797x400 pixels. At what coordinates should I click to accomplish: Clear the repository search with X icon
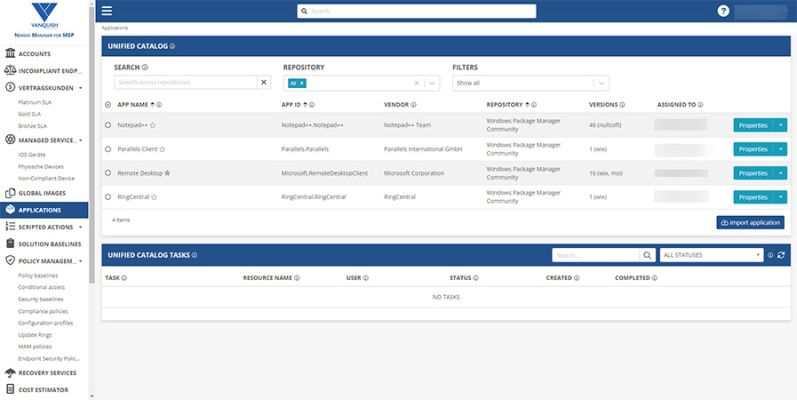264,82
